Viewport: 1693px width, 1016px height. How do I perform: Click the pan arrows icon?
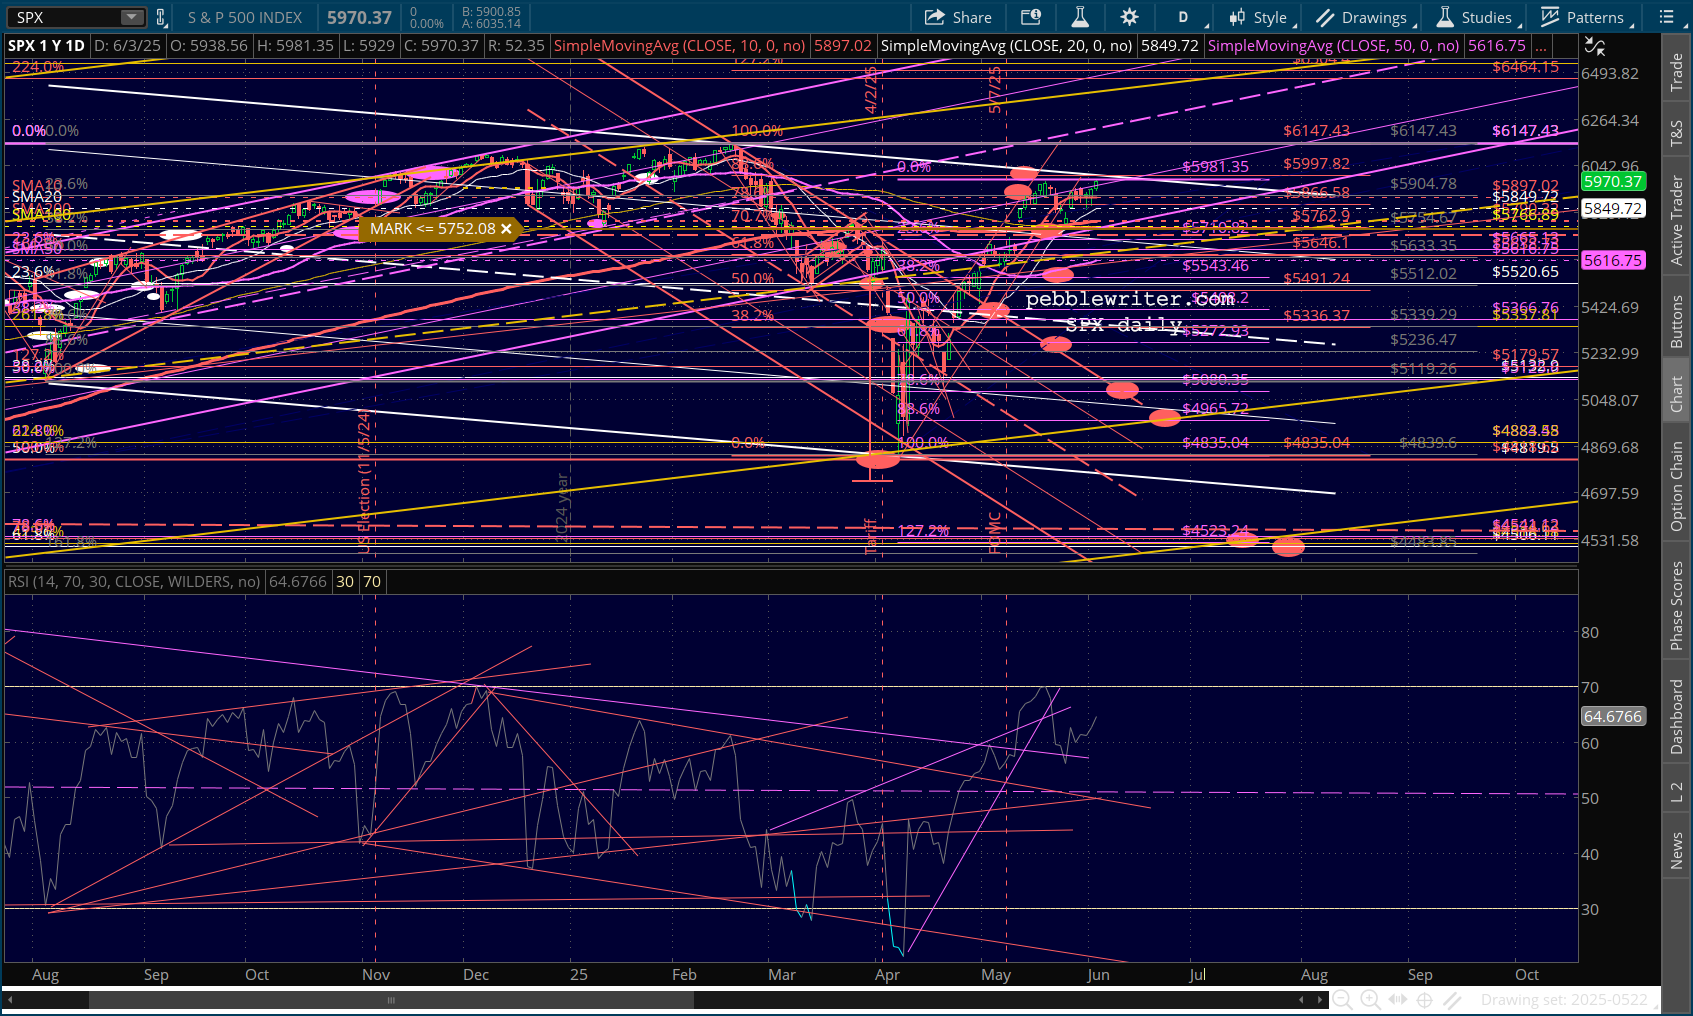1397,999
